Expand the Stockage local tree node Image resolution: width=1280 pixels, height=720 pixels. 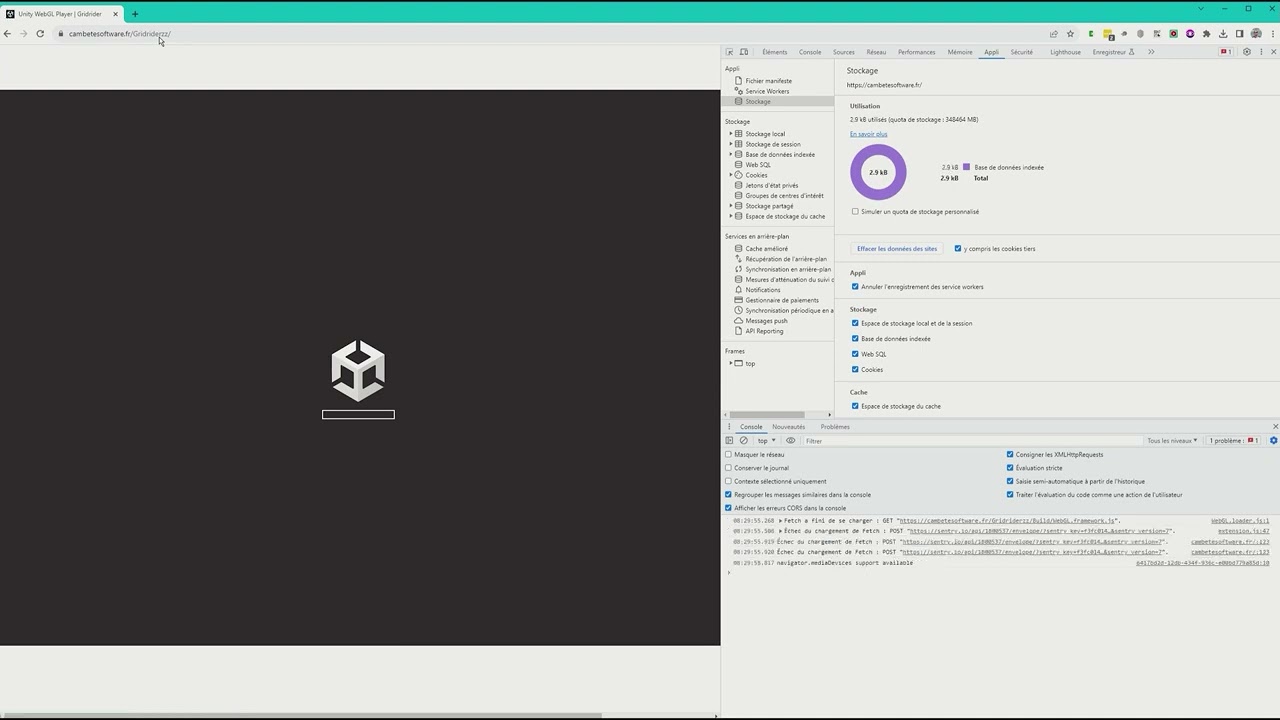(x=731, y=134)
